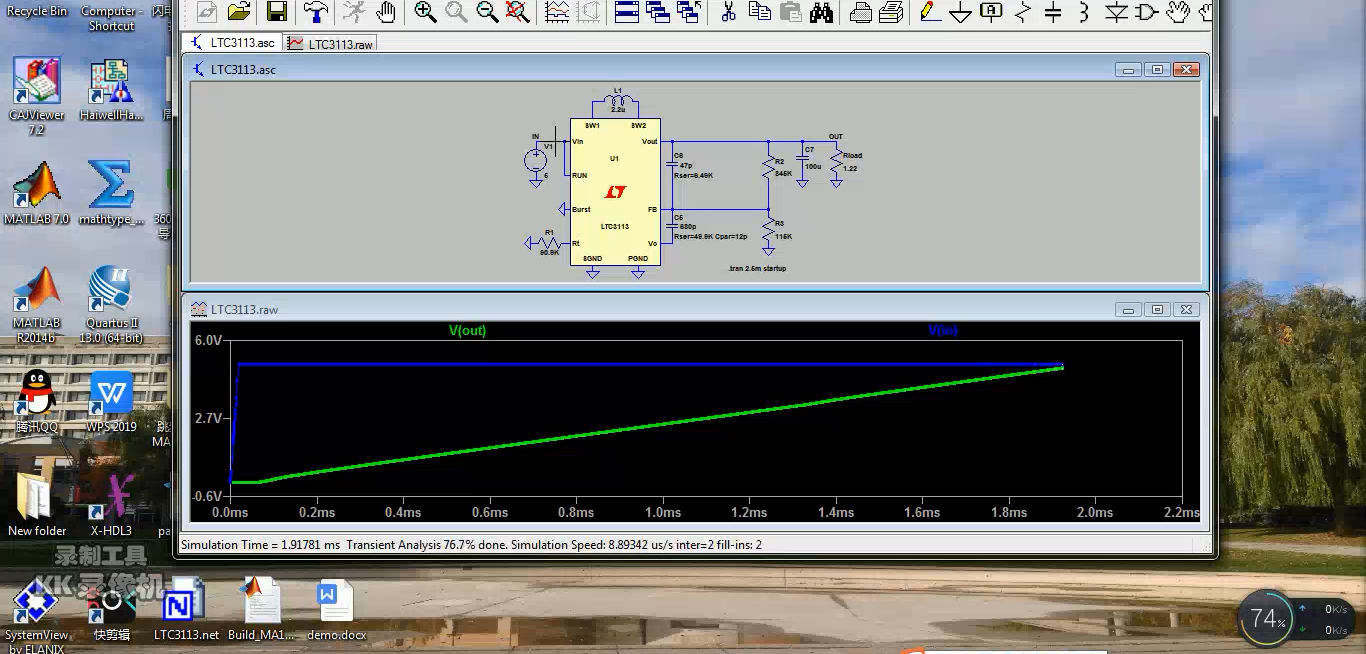The width and height of the screenshot is (1366, 654).
Task: Tile windows horizontally icon
Action: click(627, 12)
